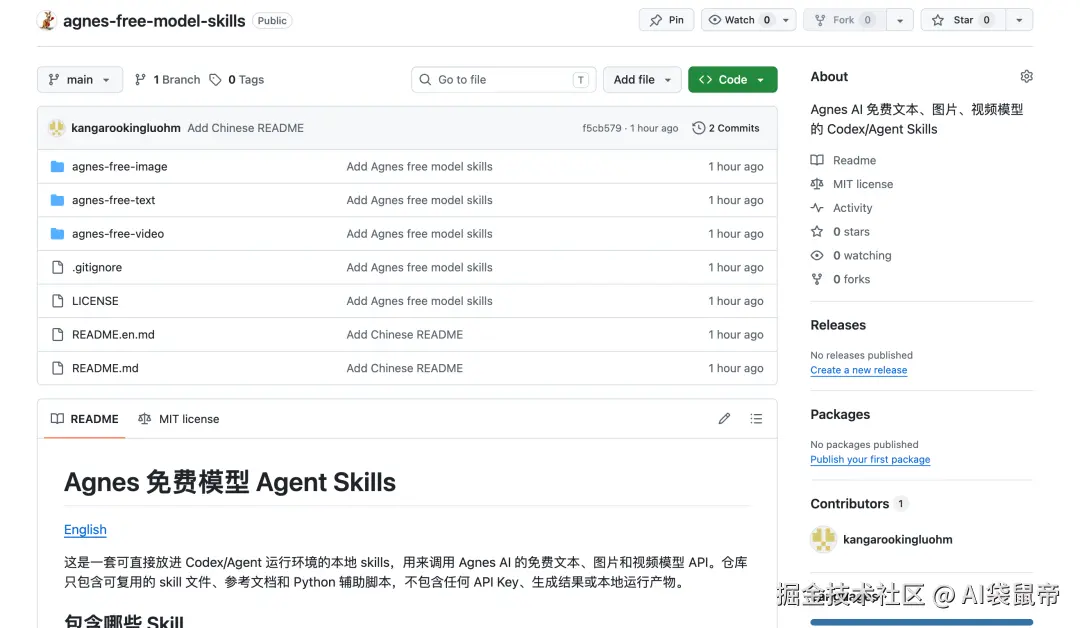
Task: View the 2 Commits history
Action: 726,128
